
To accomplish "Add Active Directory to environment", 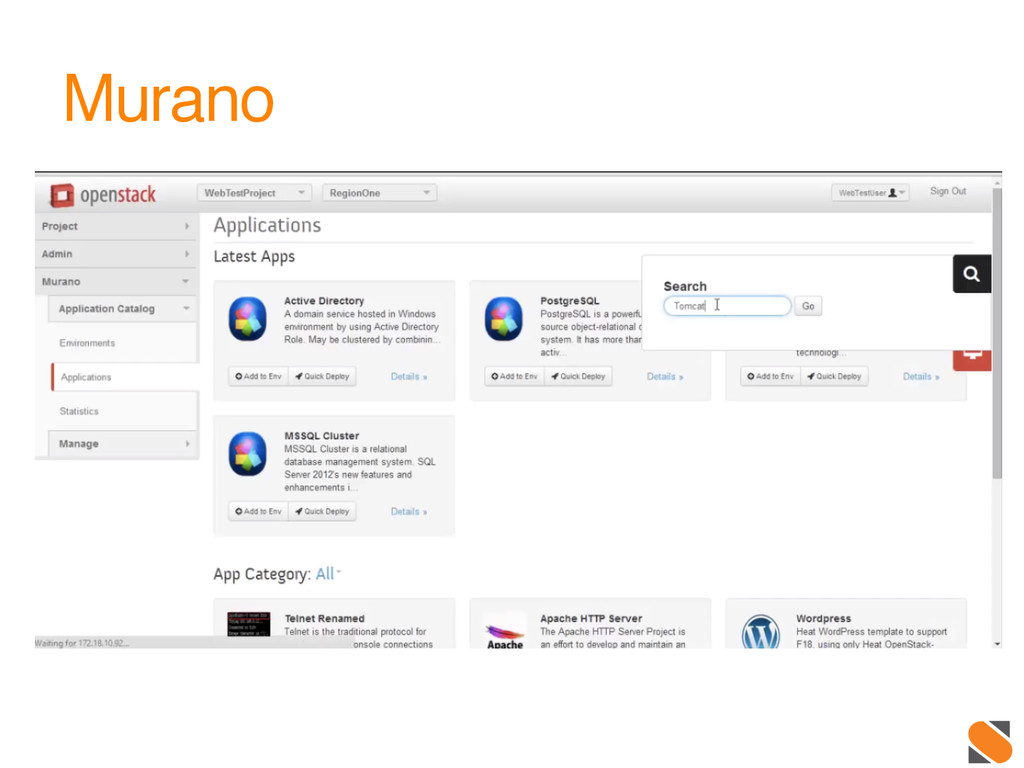I will [259, 376].
